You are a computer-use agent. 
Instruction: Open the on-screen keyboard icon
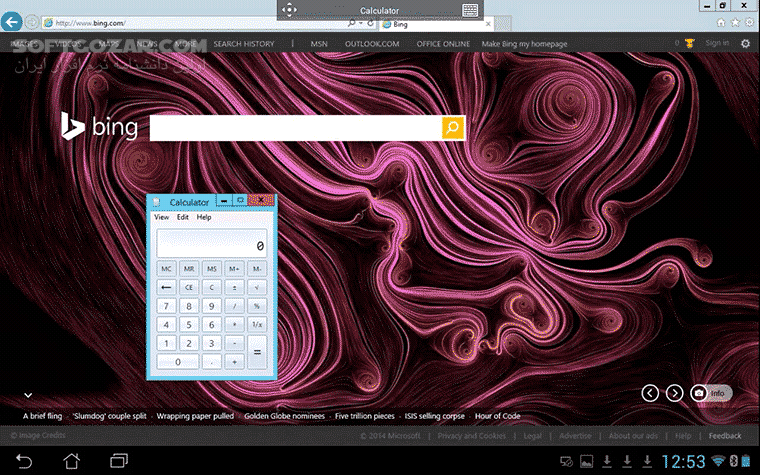[470, 10]
